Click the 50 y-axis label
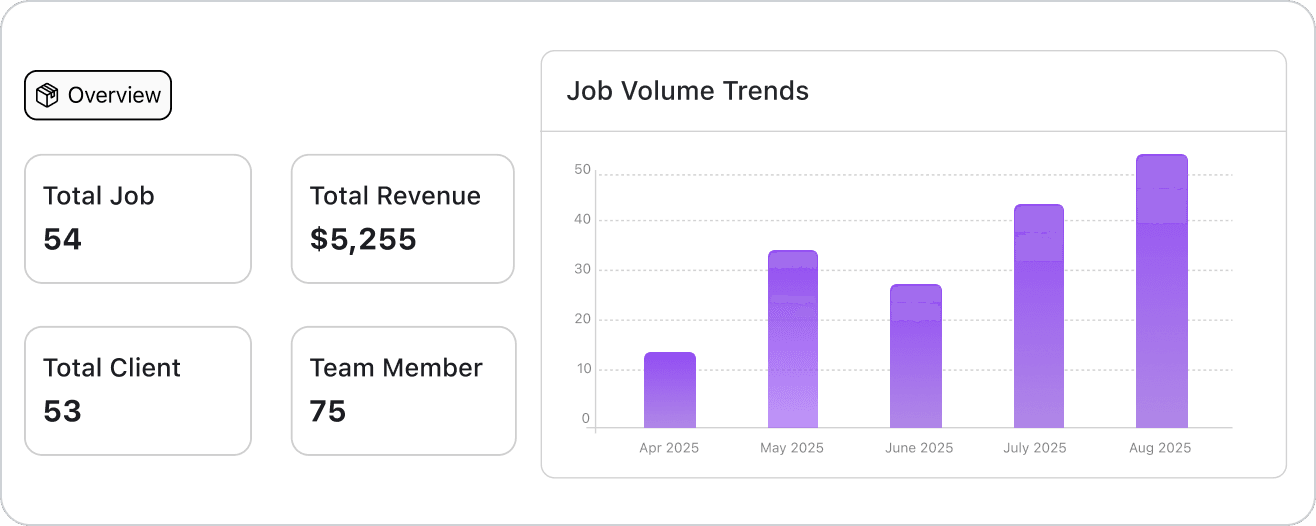1316x526 pixels. point(582,170)
